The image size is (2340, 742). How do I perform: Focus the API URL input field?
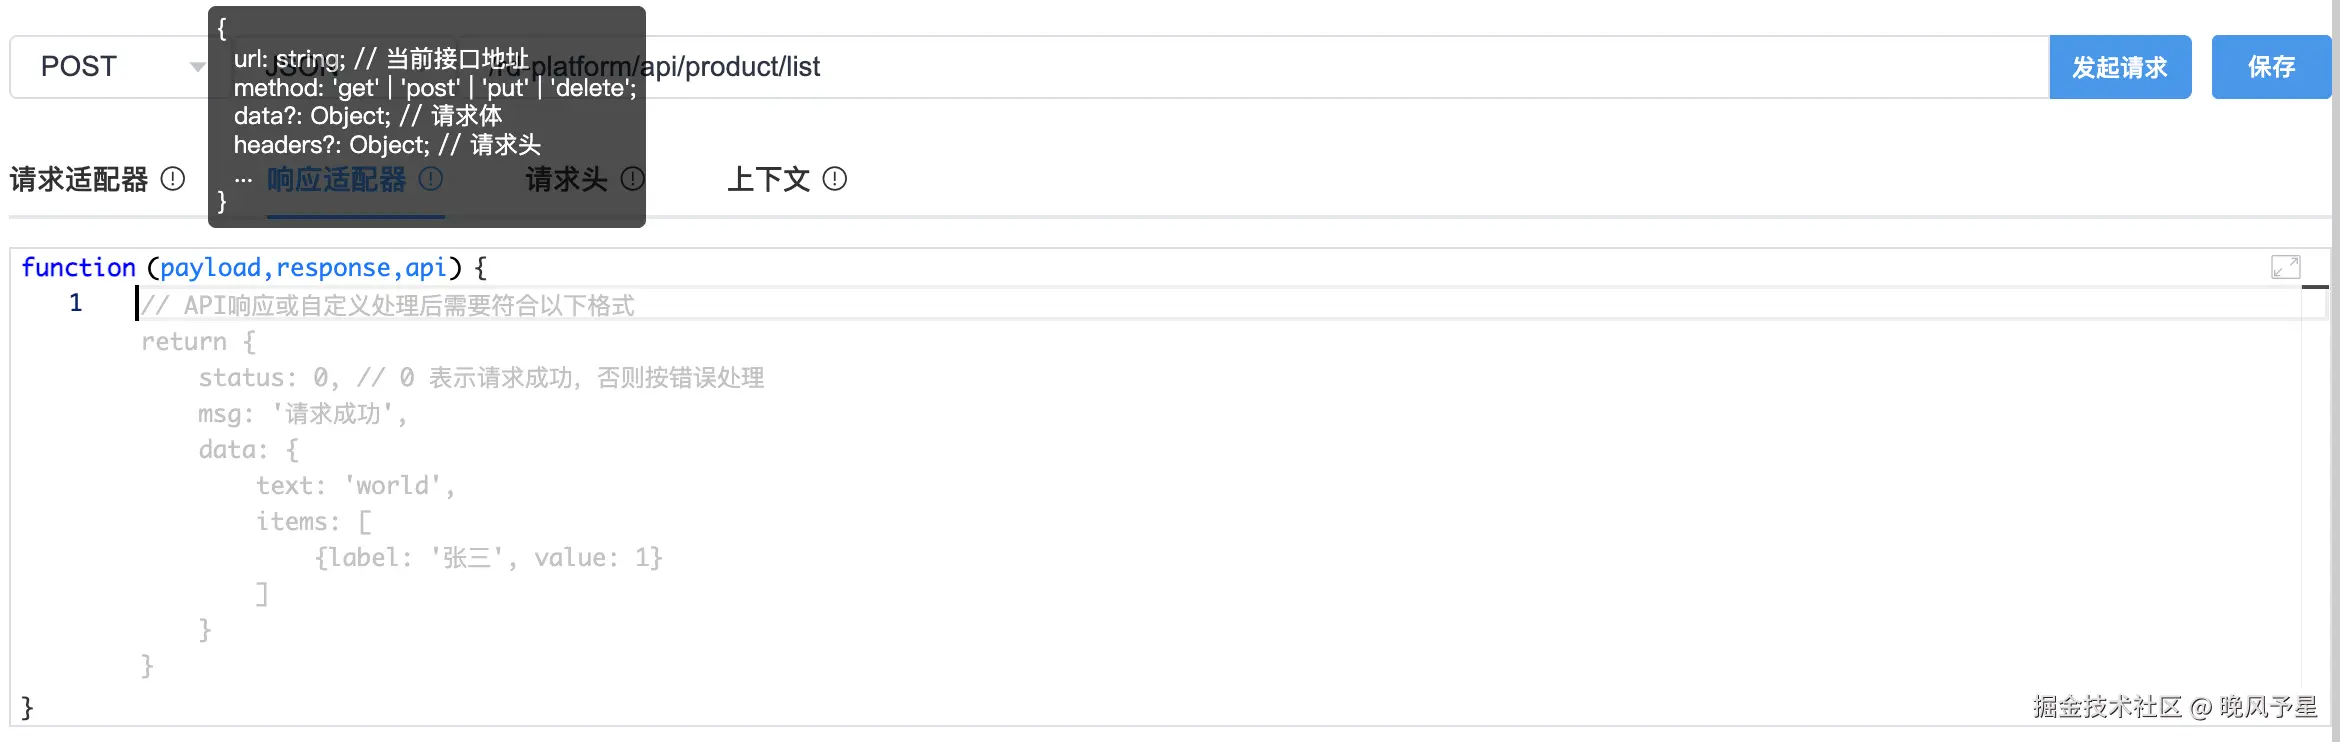tap(1300, 67)
